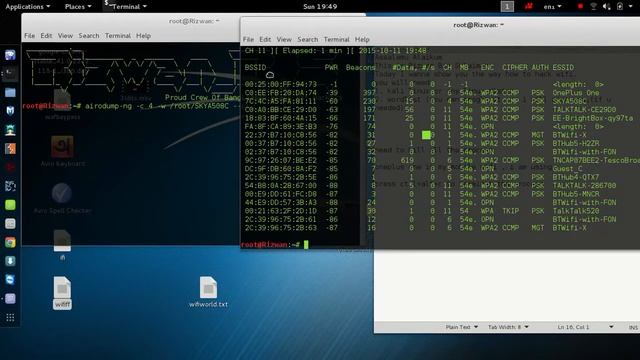Click the red recording indicator
This screenshot has height=360, width=640.
click(580, 7)
